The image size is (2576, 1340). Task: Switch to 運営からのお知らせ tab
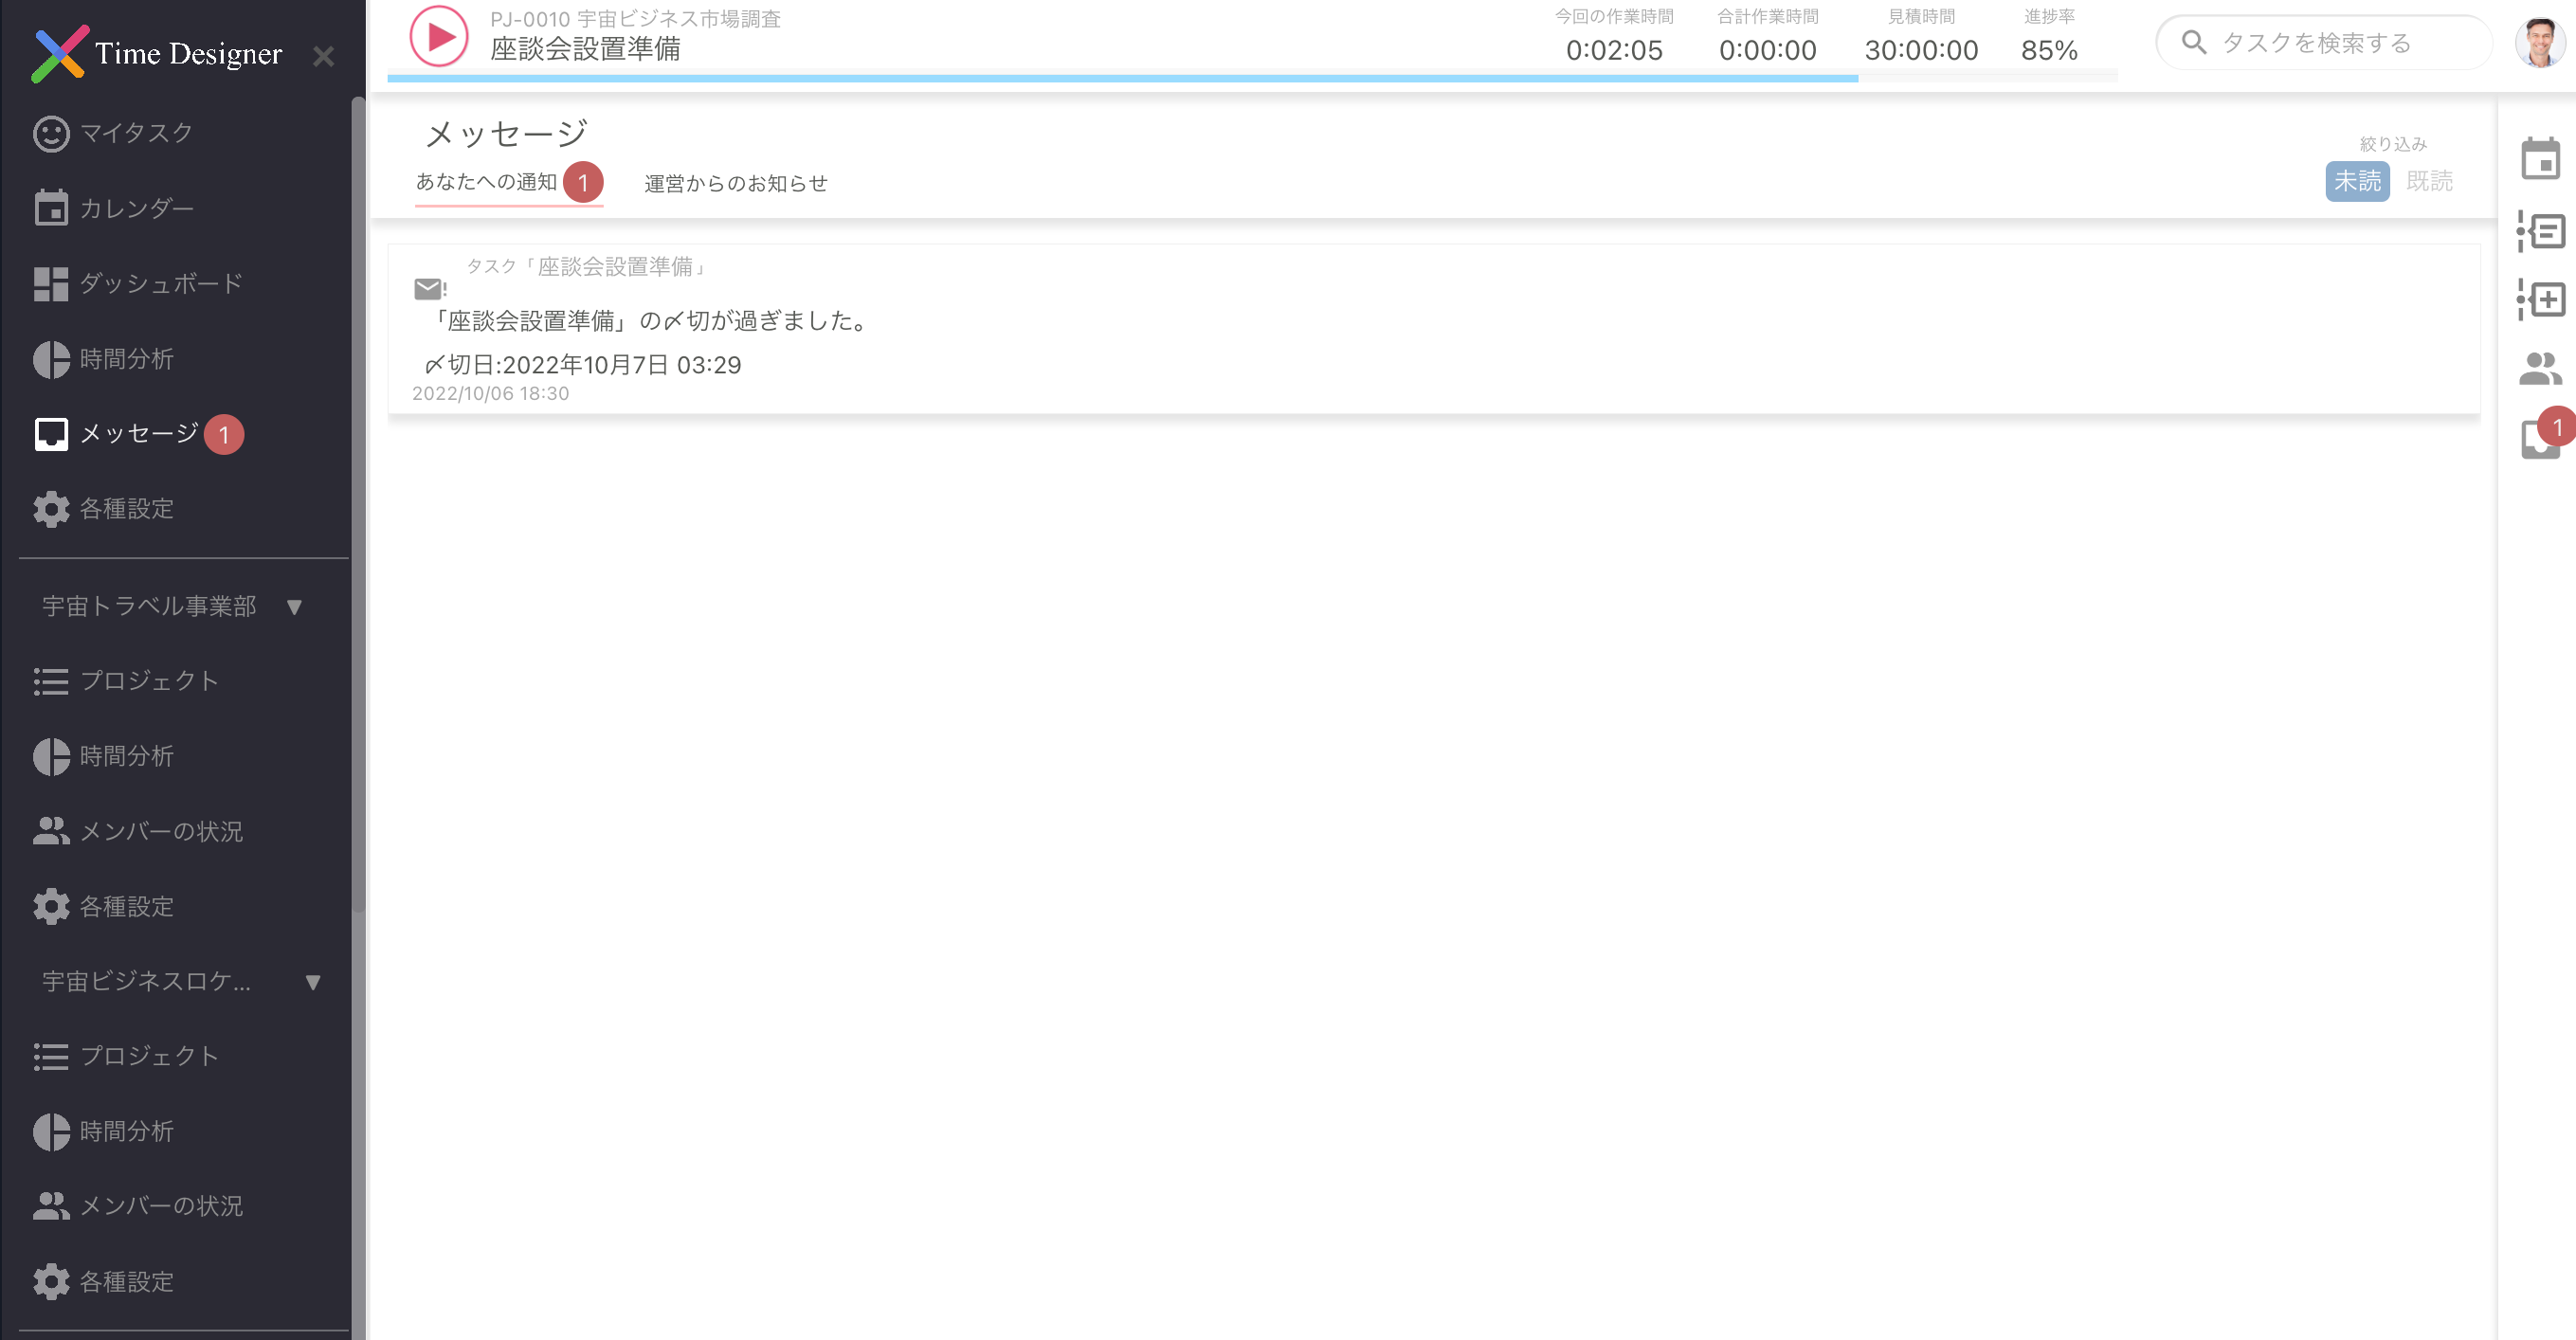735,183
